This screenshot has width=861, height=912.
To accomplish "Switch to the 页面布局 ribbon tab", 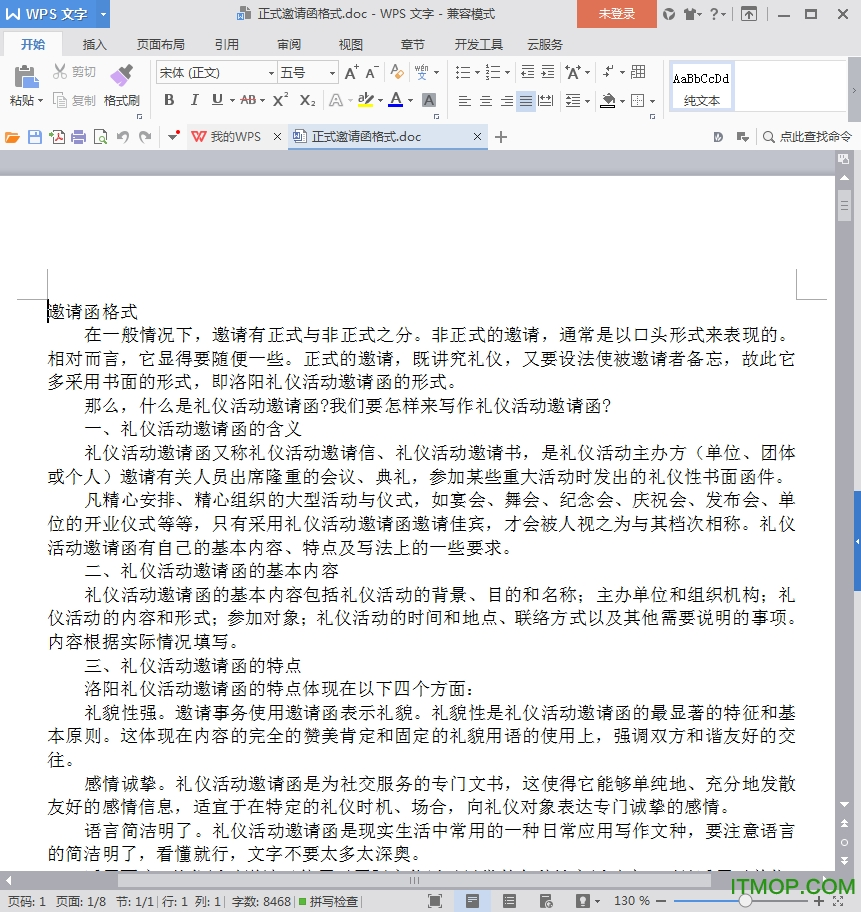I will pyautogui.click(x=160, y=45).
